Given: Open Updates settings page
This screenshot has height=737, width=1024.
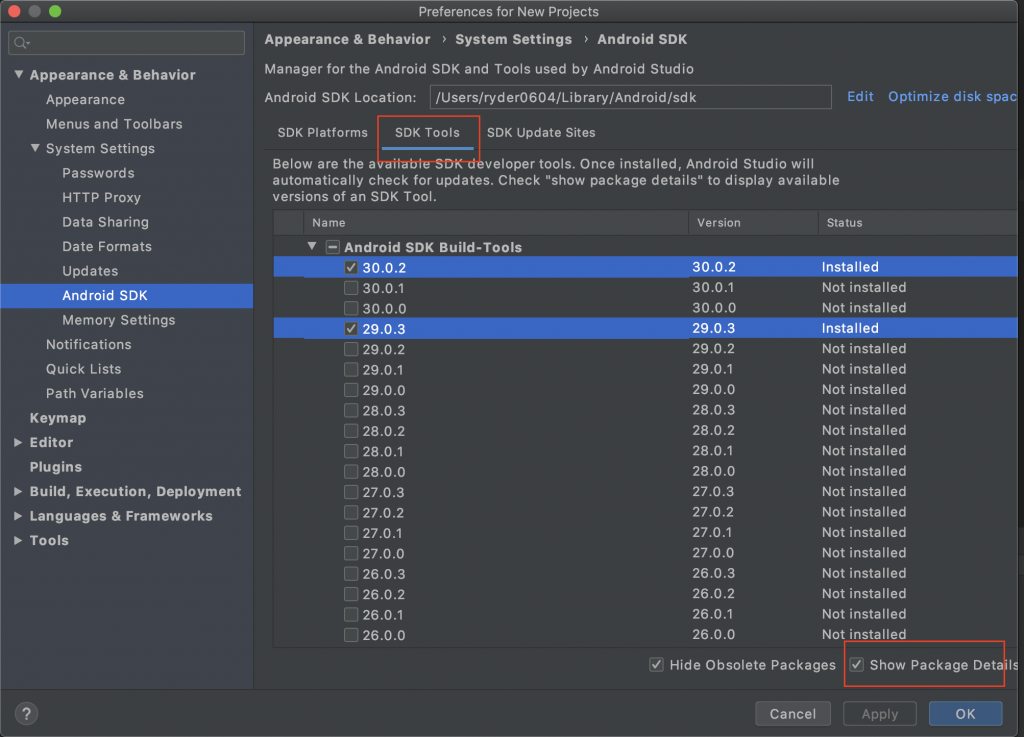Looking at the screenshot, I should tap(90, 271).
